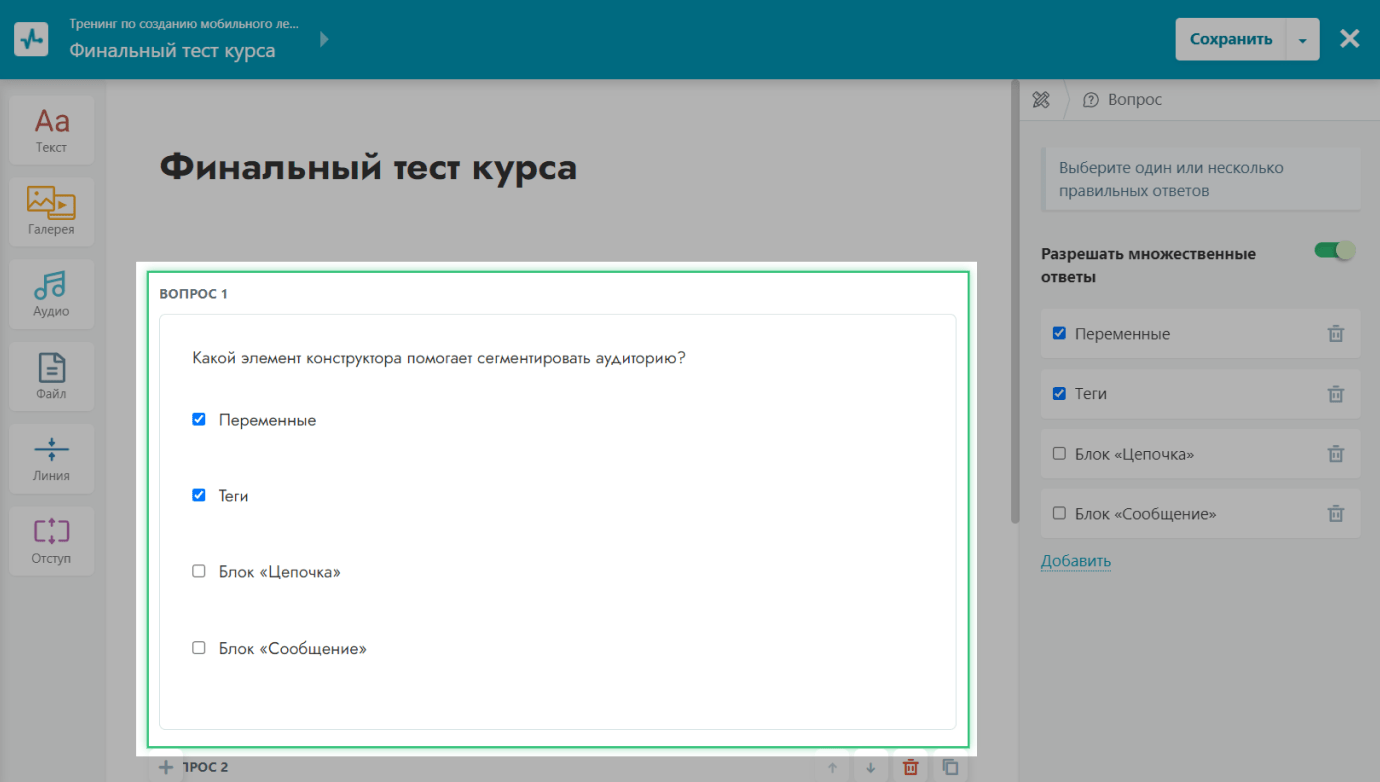The width and height of the screenshot is (1380, 782).
Task: Tick Блок «Цепочка» in question preview
Action: point(198,571)
